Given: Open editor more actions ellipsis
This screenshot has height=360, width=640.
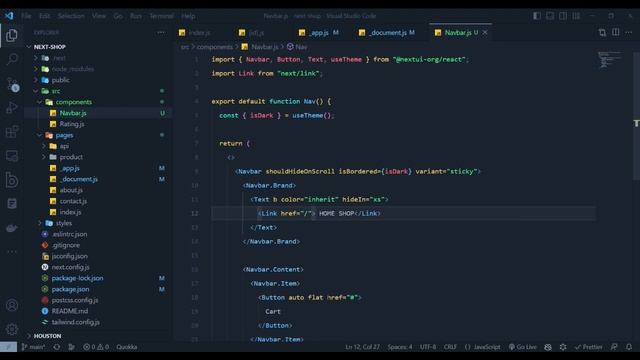Looking at the screenshot, I should click(629, 33).
